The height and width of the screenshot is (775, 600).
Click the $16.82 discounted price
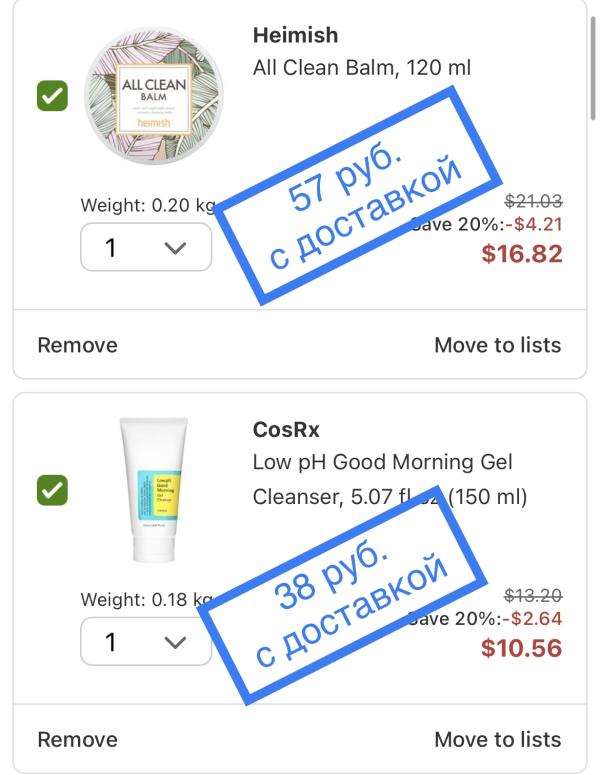[x=521, y=253]
